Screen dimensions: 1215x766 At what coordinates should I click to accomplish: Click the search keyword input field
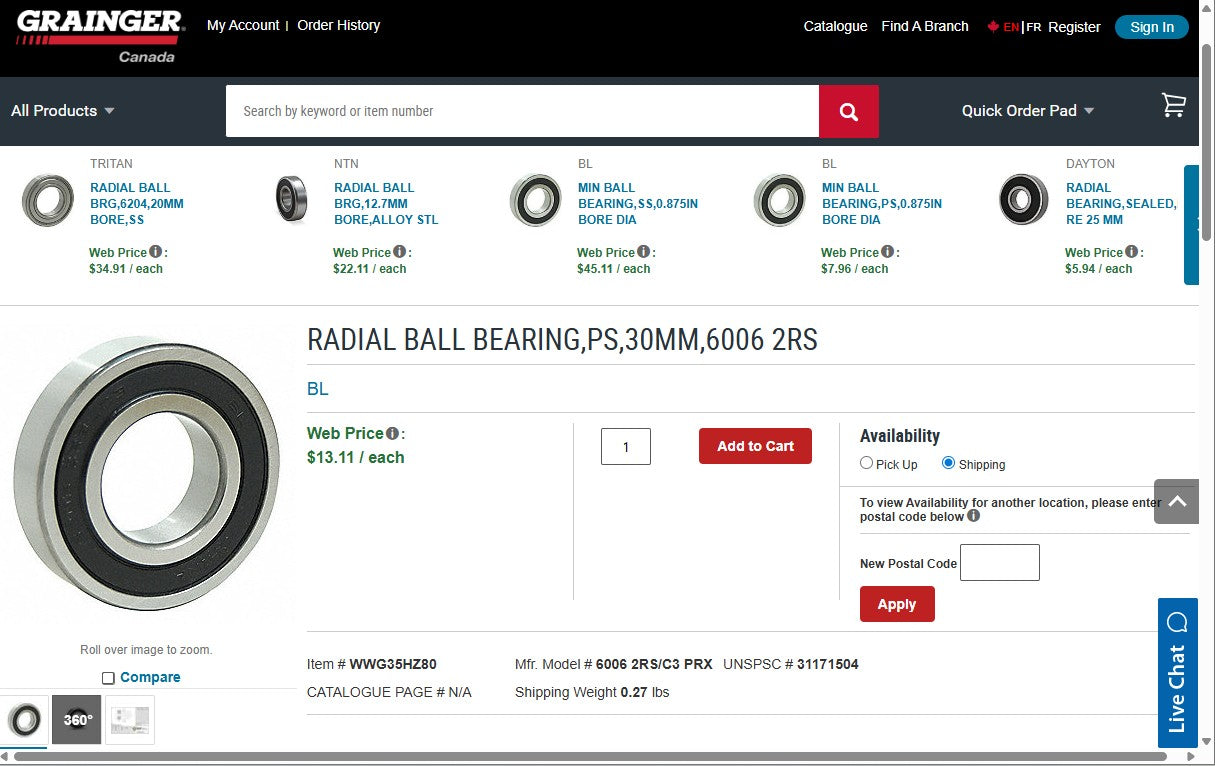(522, 111)
